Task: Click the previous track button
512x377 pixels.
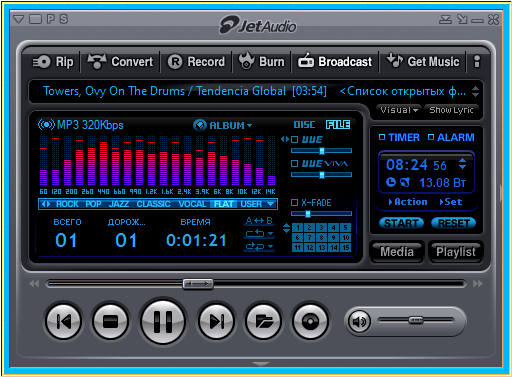Action: click(63, 321)
